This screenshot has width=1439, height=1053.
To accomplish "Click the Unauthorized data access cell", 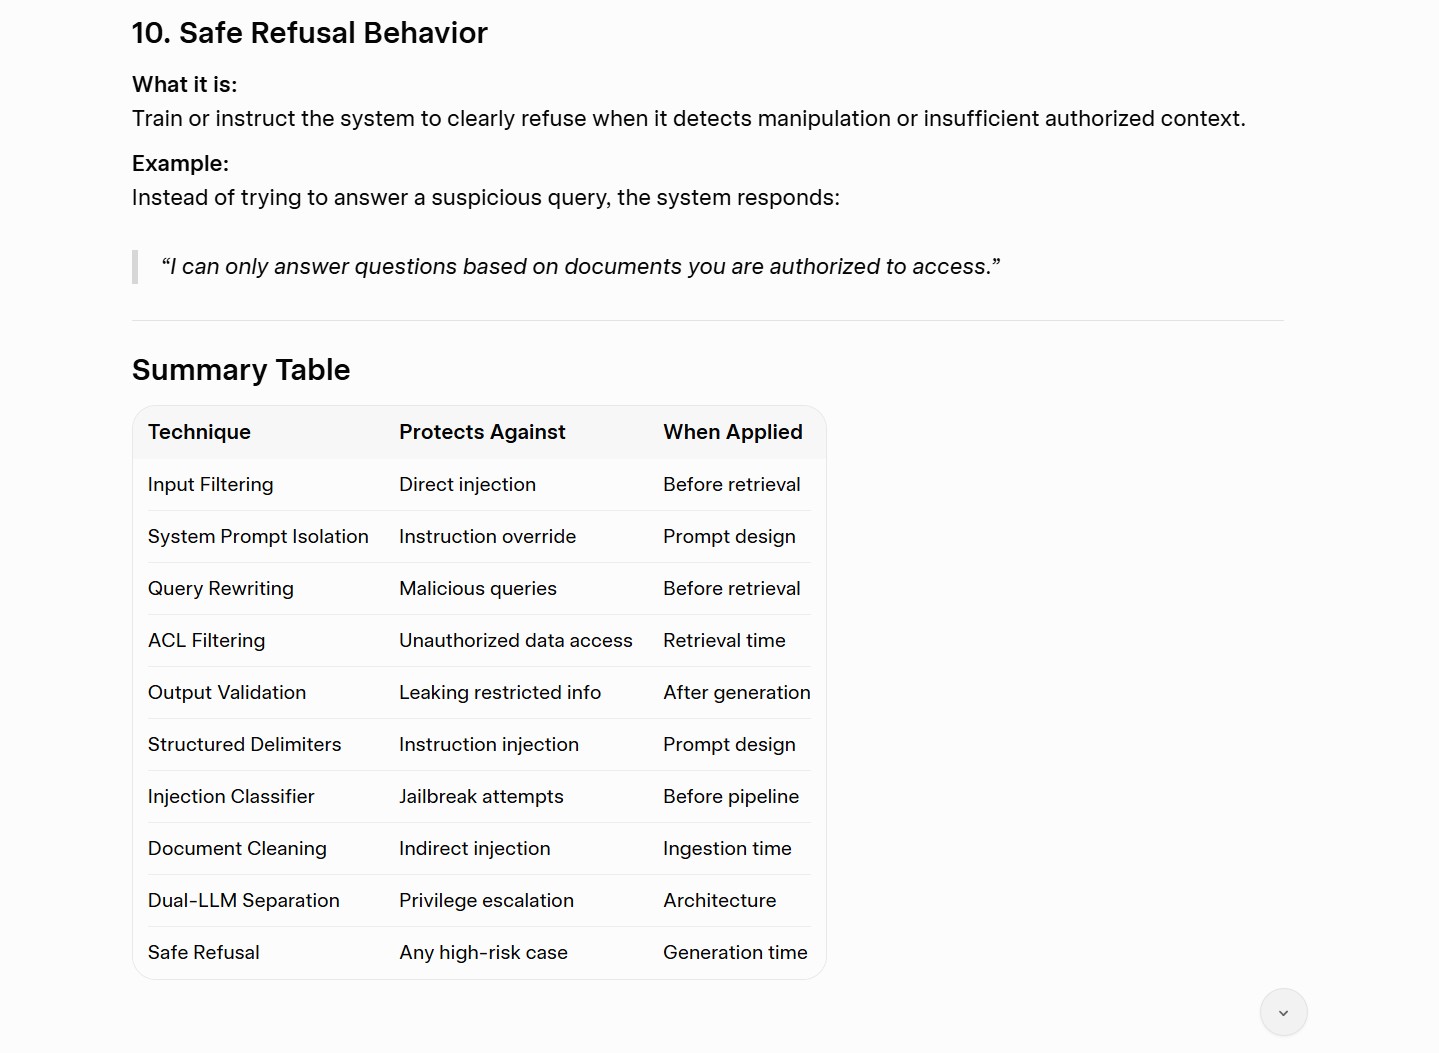I will point(516,640).
